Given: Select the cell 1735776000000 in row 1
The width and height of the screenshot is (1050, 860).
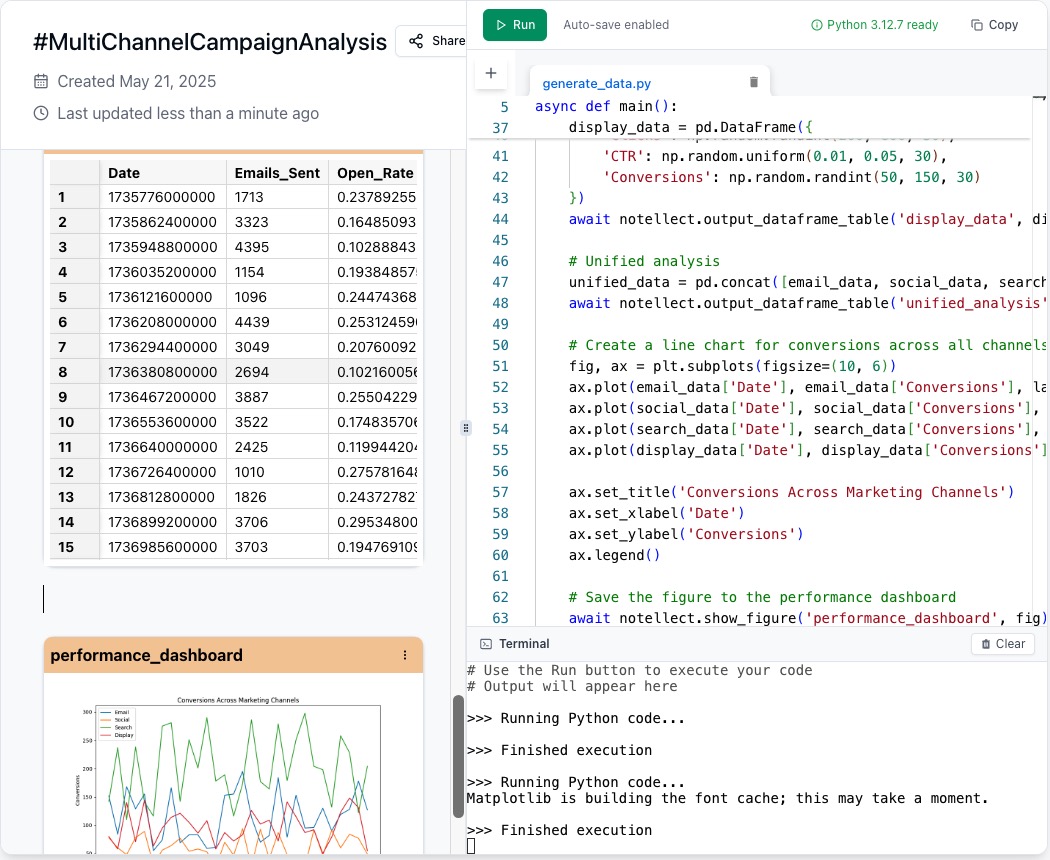Looking at the screenshot, I should [163, 197].
